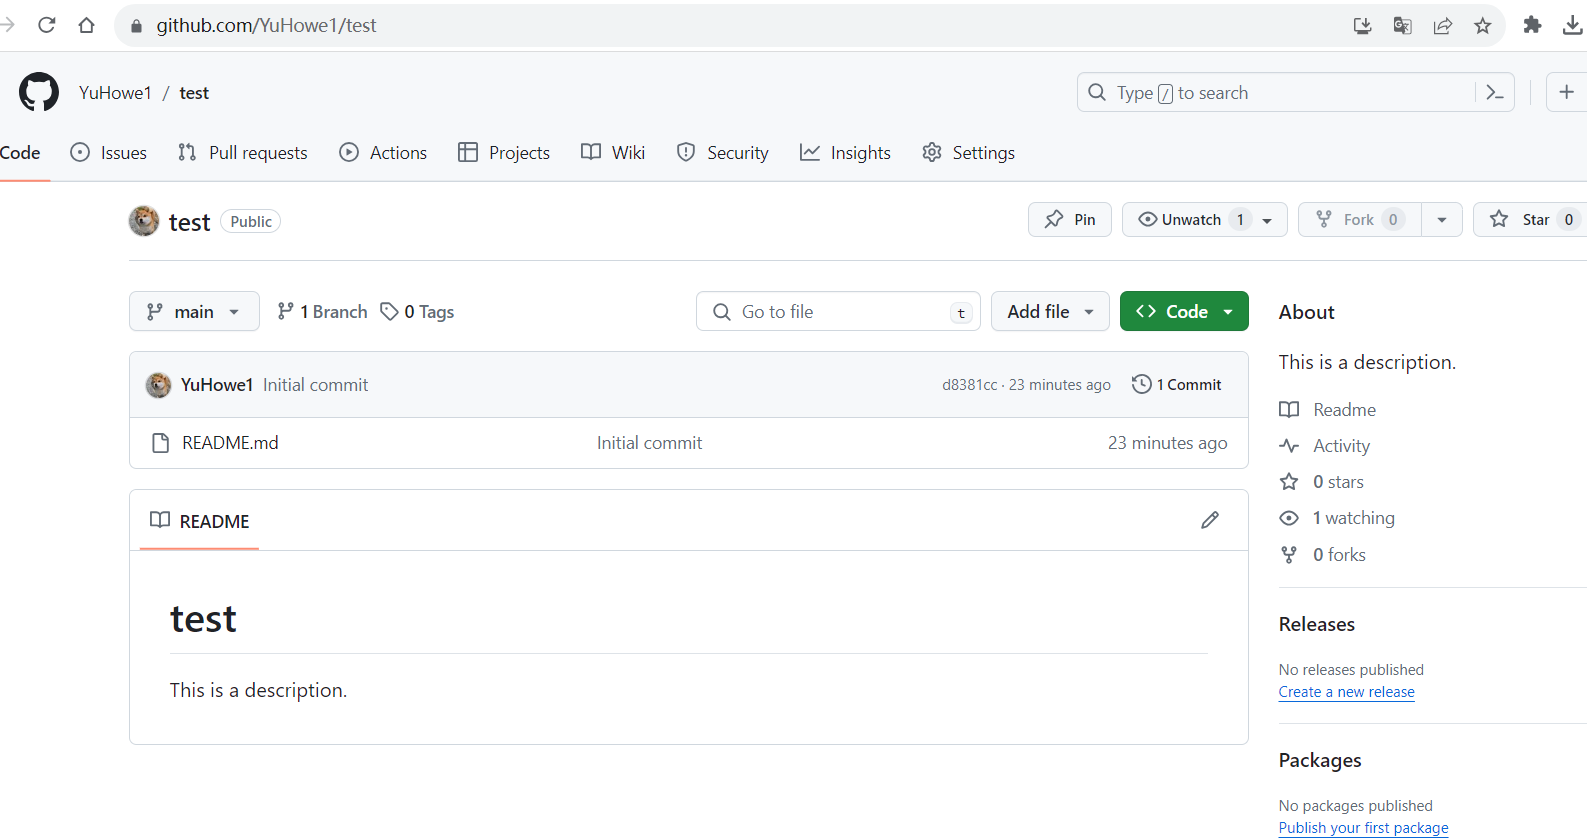
Task: Open browser downloads icon
Action: pos(1572,25)
